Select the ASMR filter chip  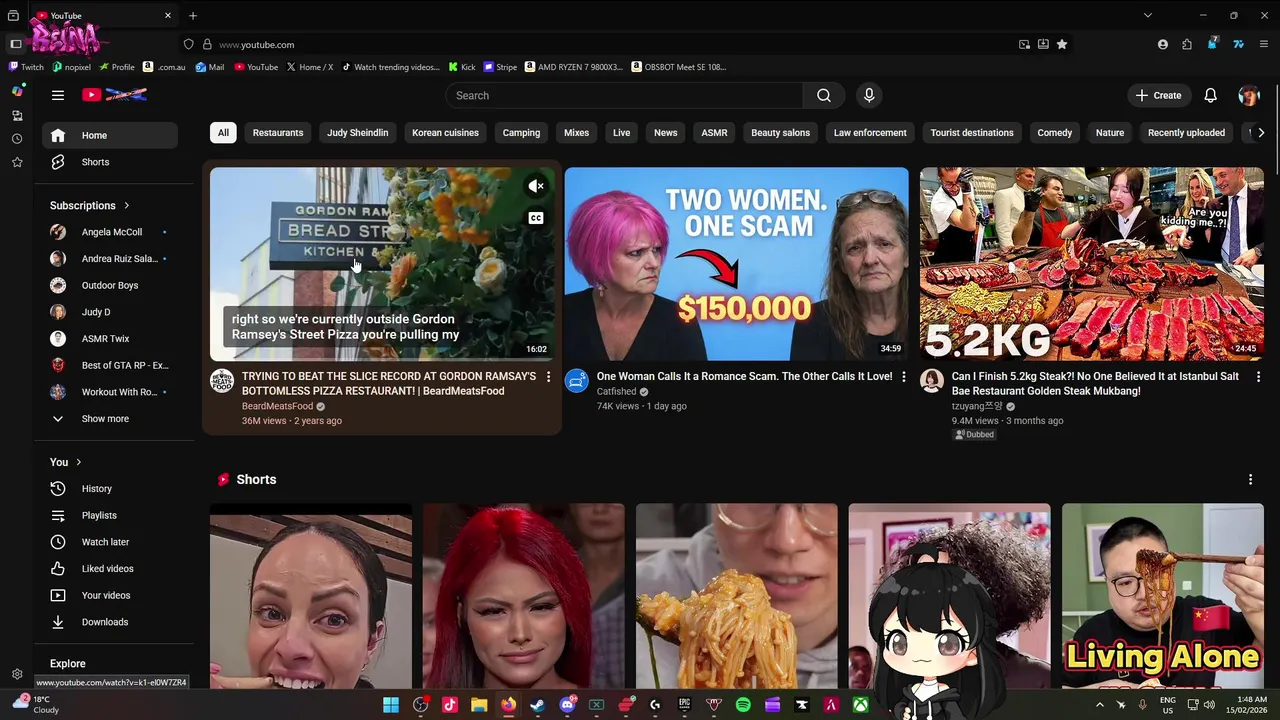pyautogui.click(x=714, y=133)
